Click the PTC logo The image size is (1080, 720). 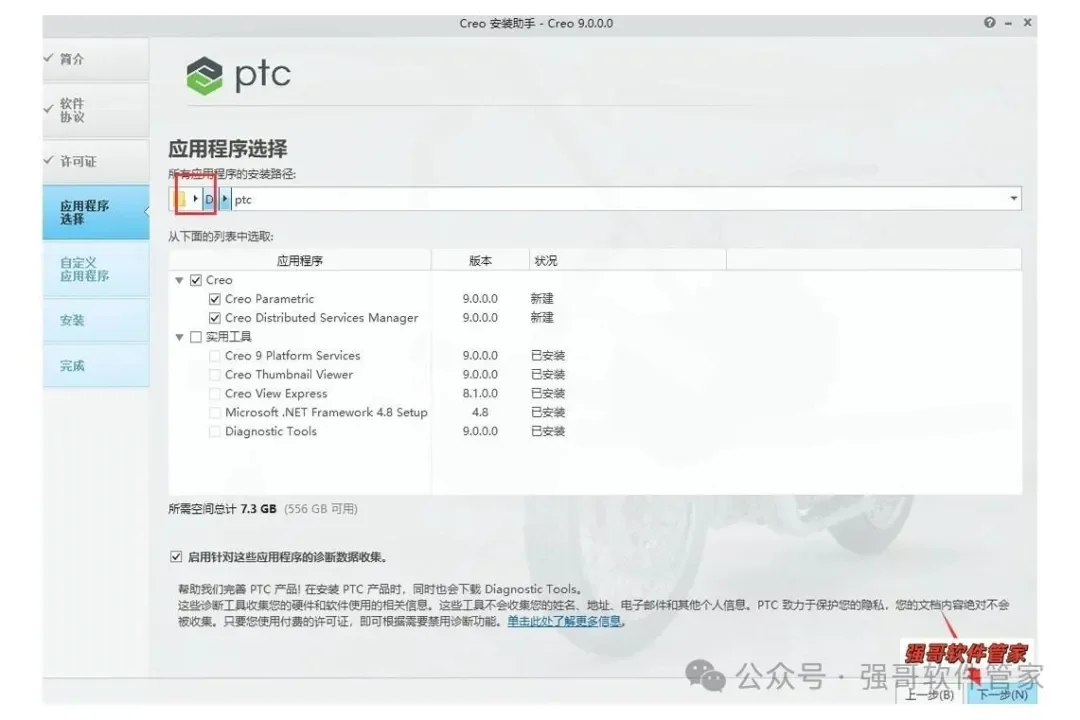(238, 75)
